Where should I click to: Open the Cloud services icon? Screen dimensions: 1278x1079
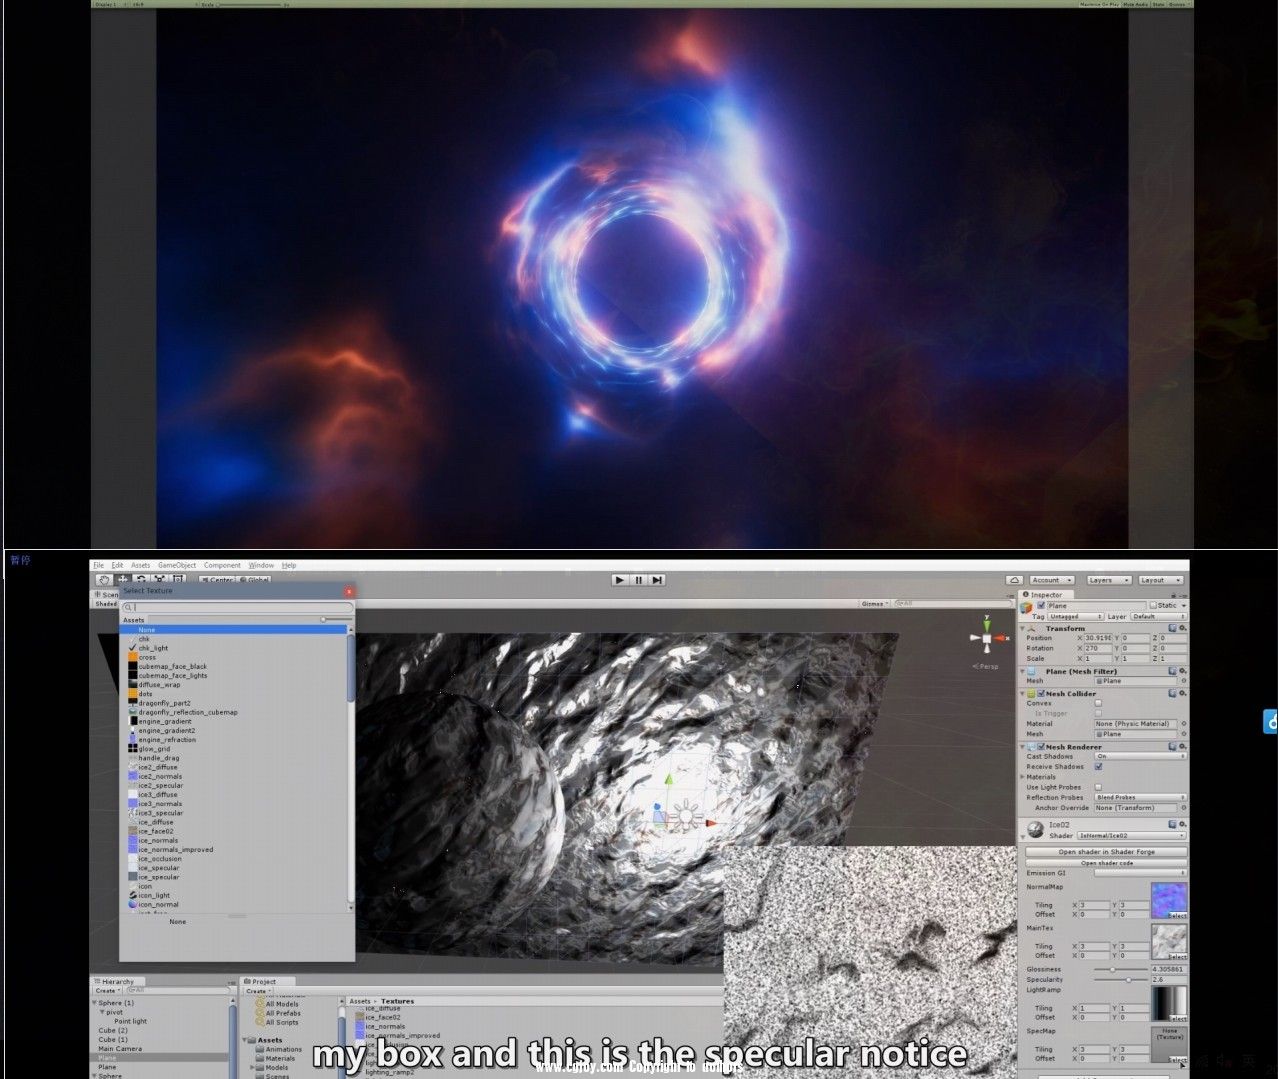point(1015,580)
